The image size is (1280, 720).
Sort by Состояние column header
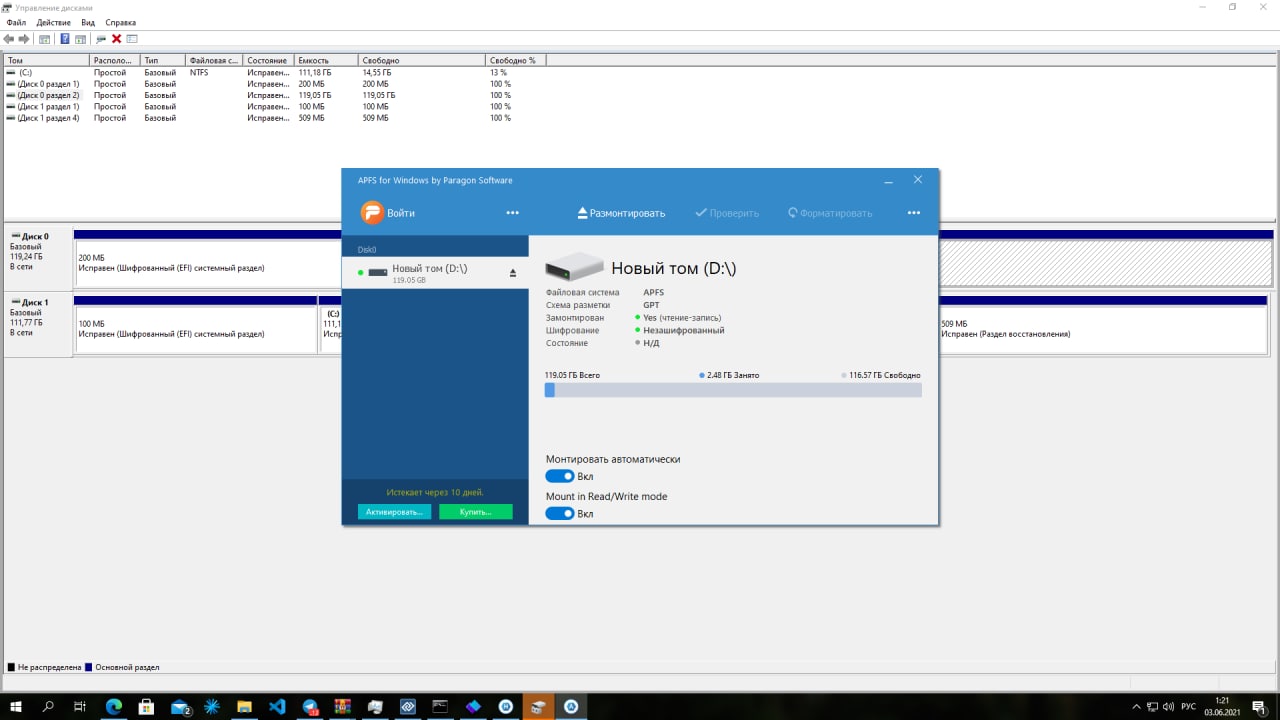[269, 61]
